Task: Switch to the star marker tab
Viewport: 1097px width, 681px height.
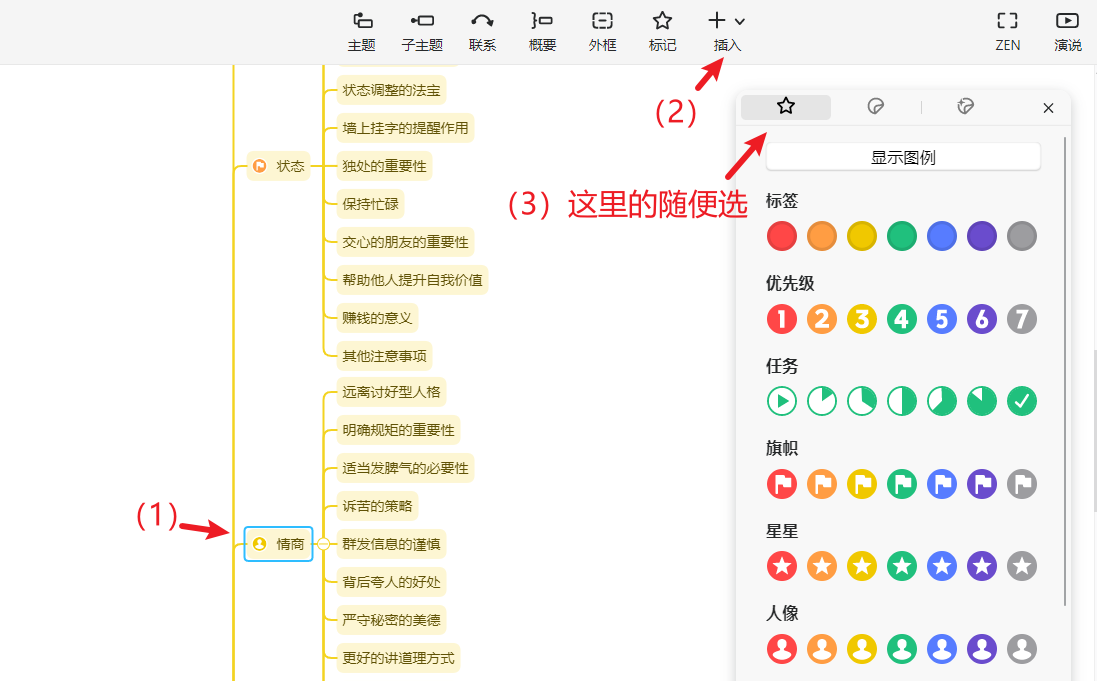Action: 786,107
